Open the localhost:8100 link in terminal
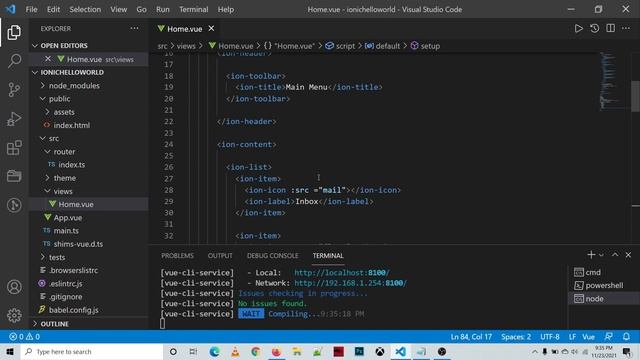 click(x=342, y=273)
